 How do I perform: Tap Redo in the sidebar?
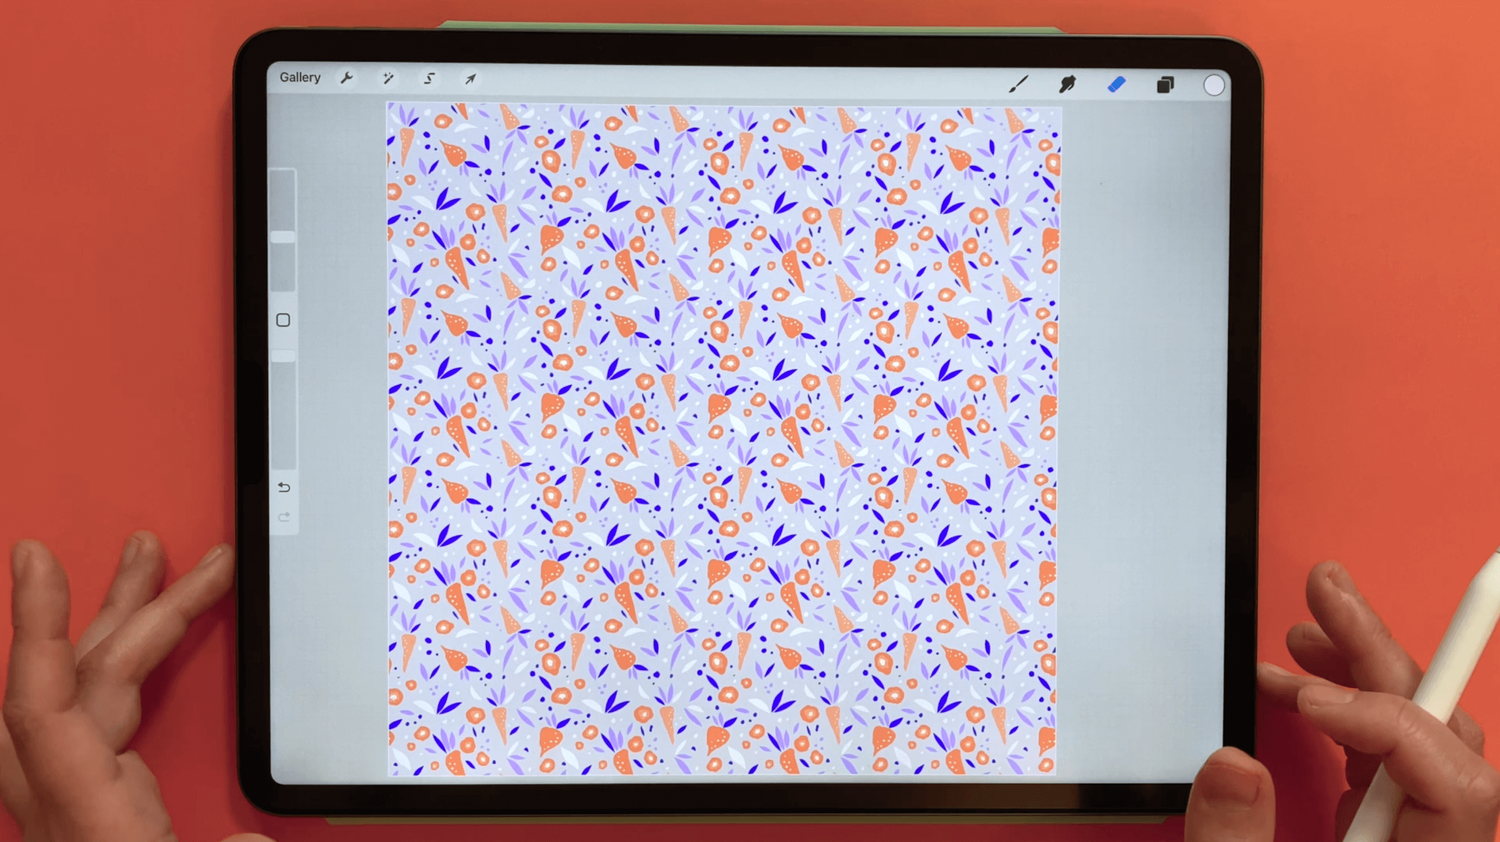pyautogui.click(x=283, y=516)
